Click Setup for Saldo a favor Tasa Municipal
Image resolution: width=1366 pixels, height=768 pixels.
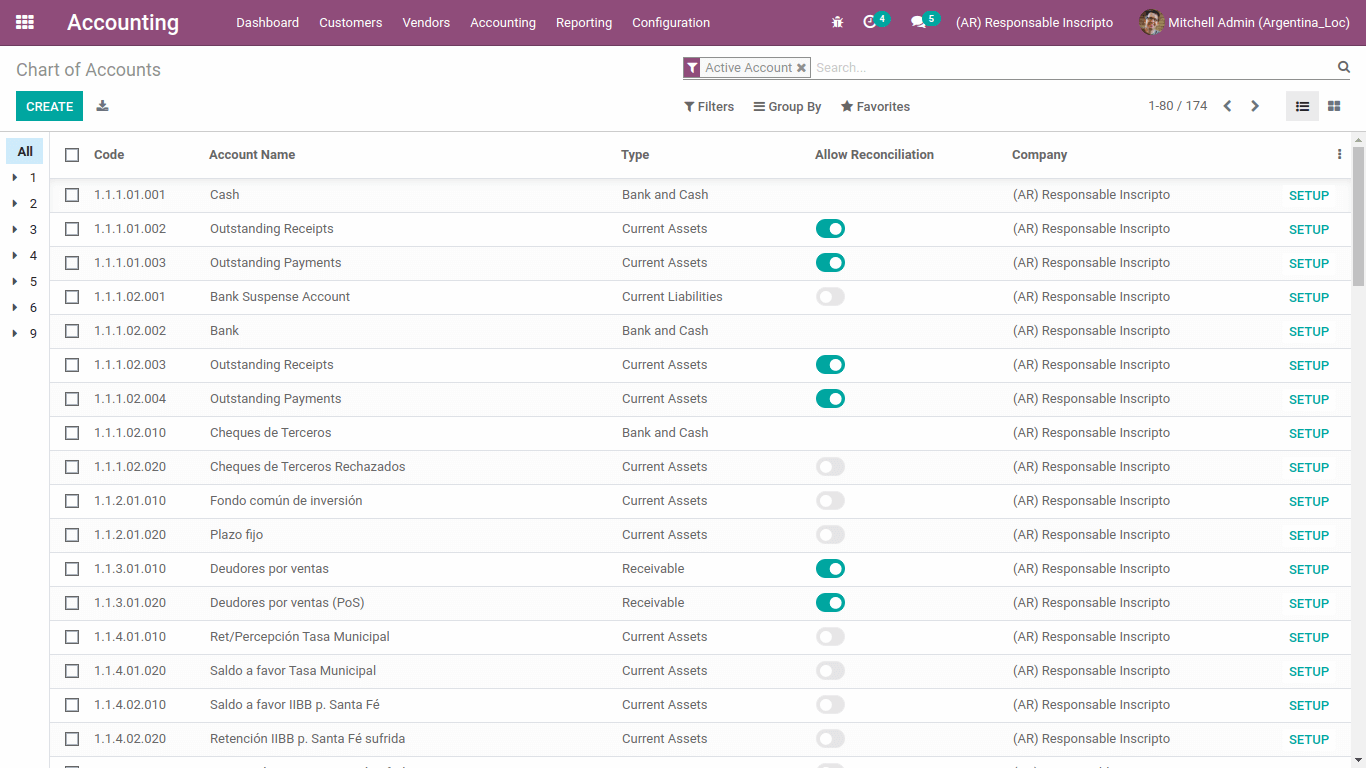coord(1308,672)
